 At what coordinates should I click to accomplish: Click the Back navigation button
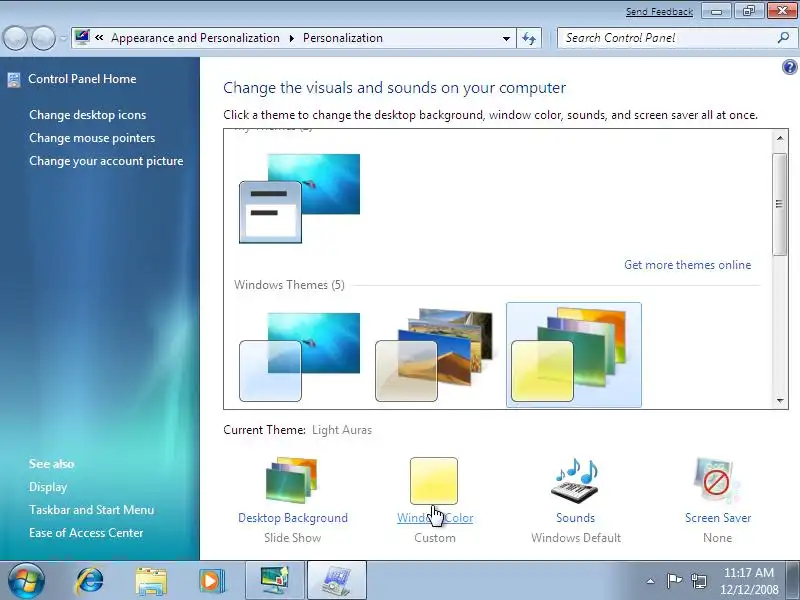coord(16,38)
